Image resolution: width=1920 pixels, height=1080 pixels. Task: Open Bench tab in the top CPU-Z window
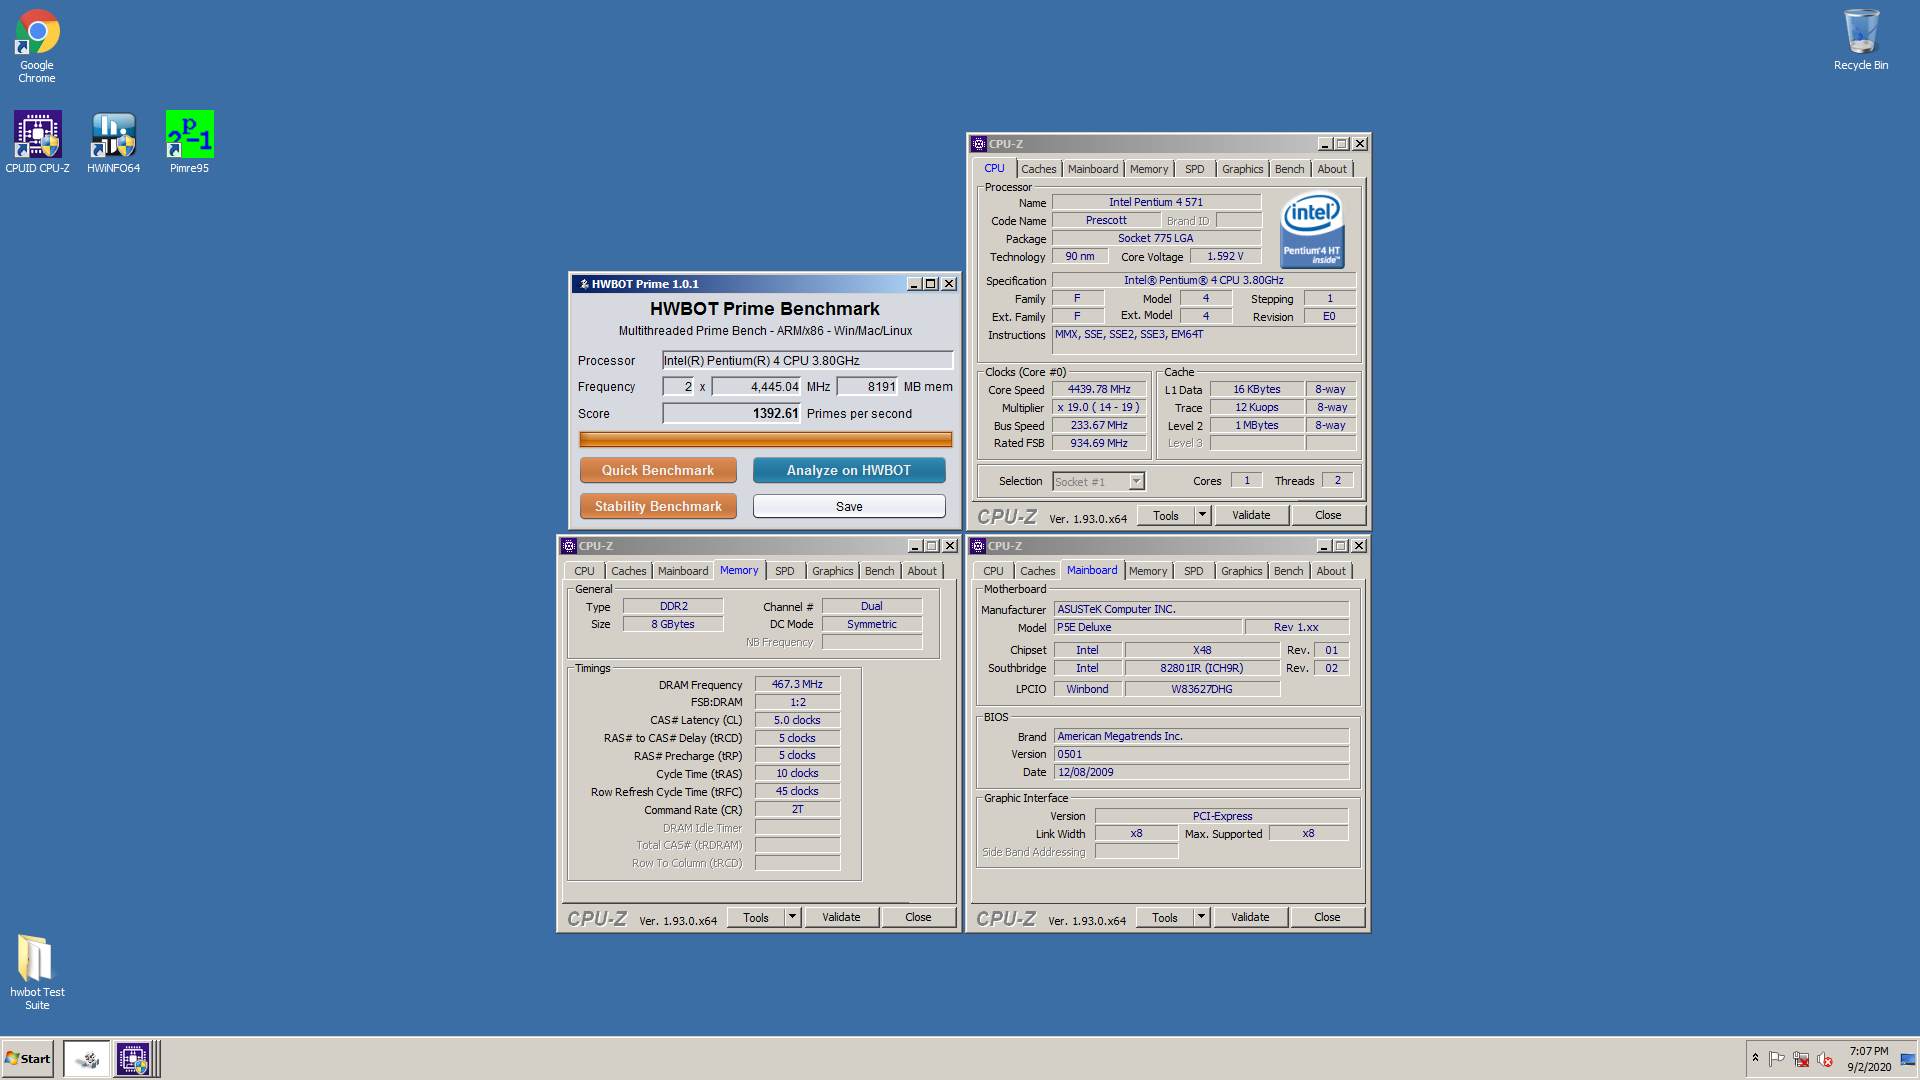click(x=1290, y=169)
